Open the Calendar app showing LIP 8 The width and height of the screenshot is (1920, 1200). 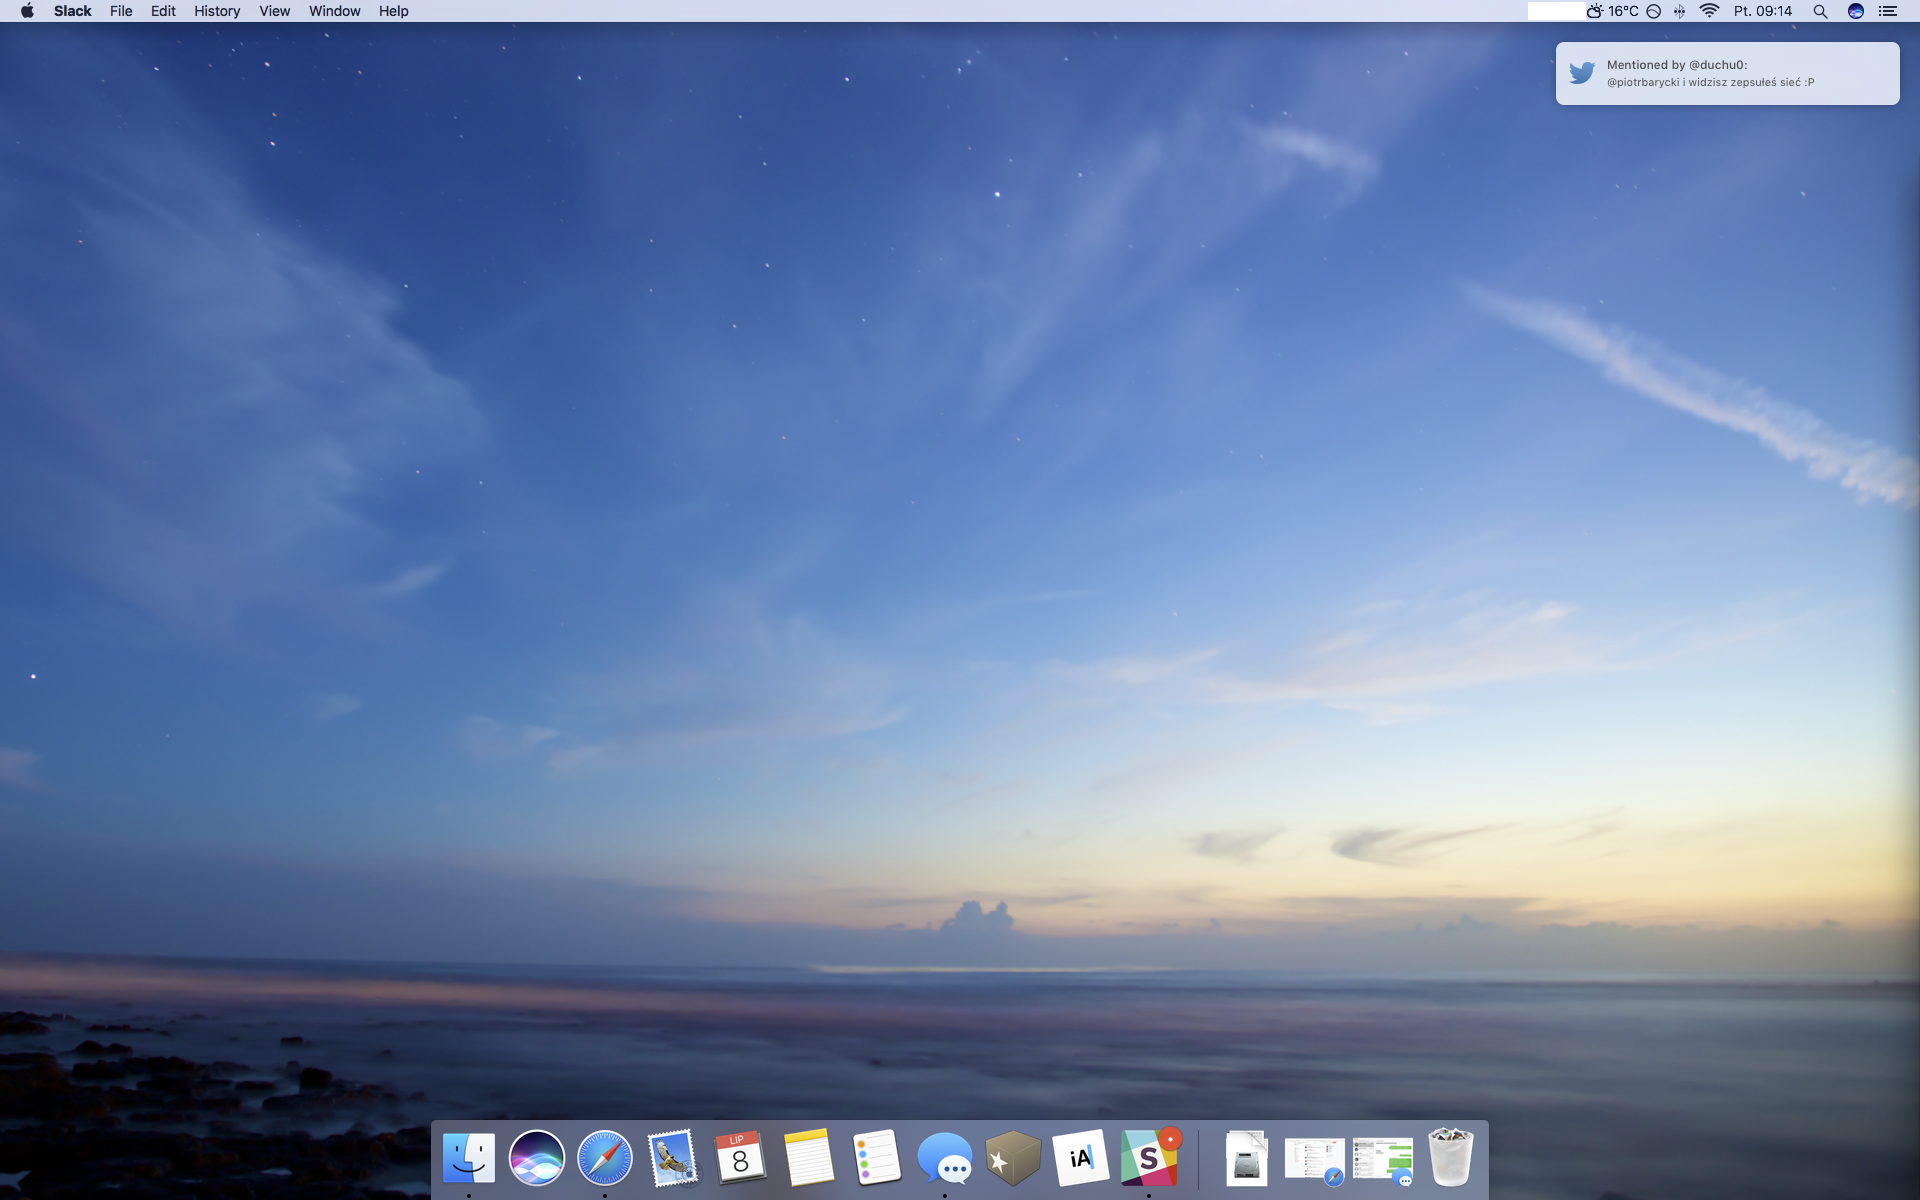coord(741,1158)
